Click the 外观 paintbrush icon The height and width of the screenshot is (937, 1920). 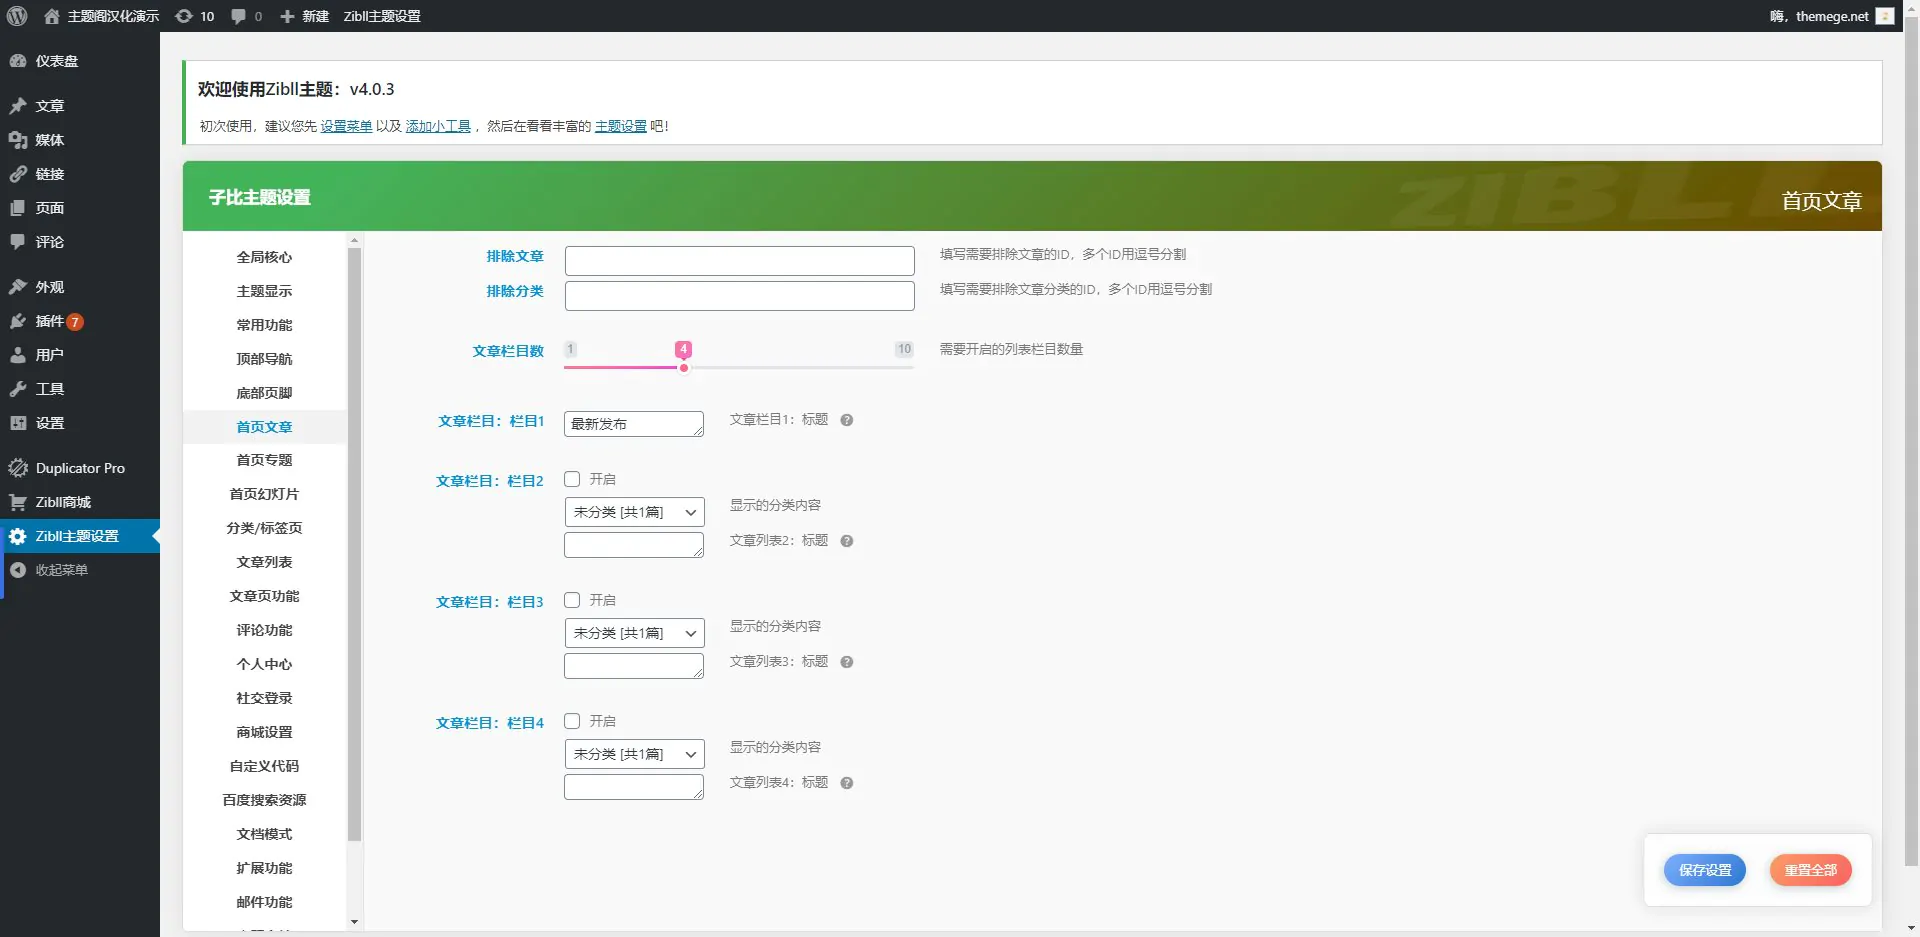(x=18, y=287)
